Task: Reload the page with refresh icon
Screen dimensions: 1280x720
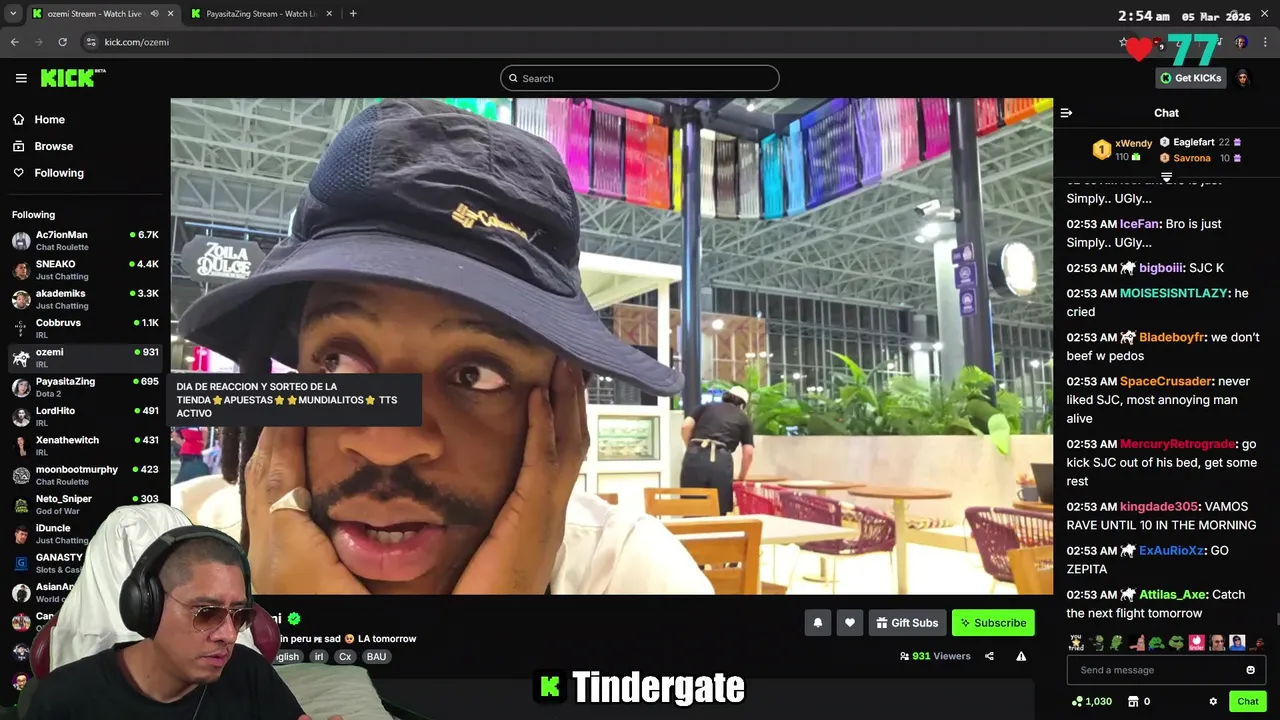Action: pos(62,42)
